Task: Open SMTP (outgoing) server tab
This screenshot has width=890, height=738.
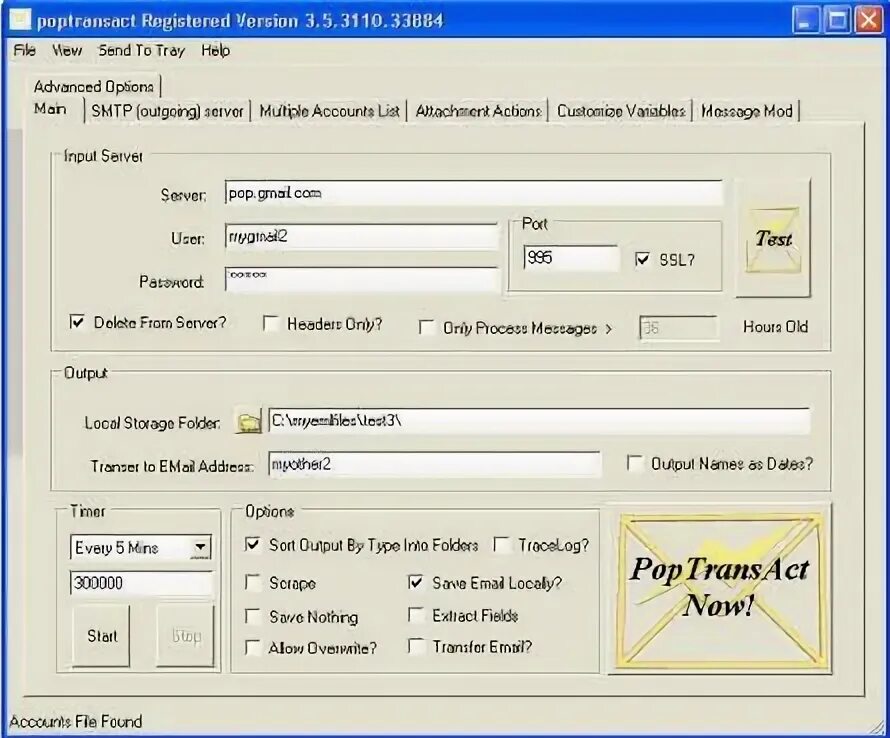Action: (167, 111)
